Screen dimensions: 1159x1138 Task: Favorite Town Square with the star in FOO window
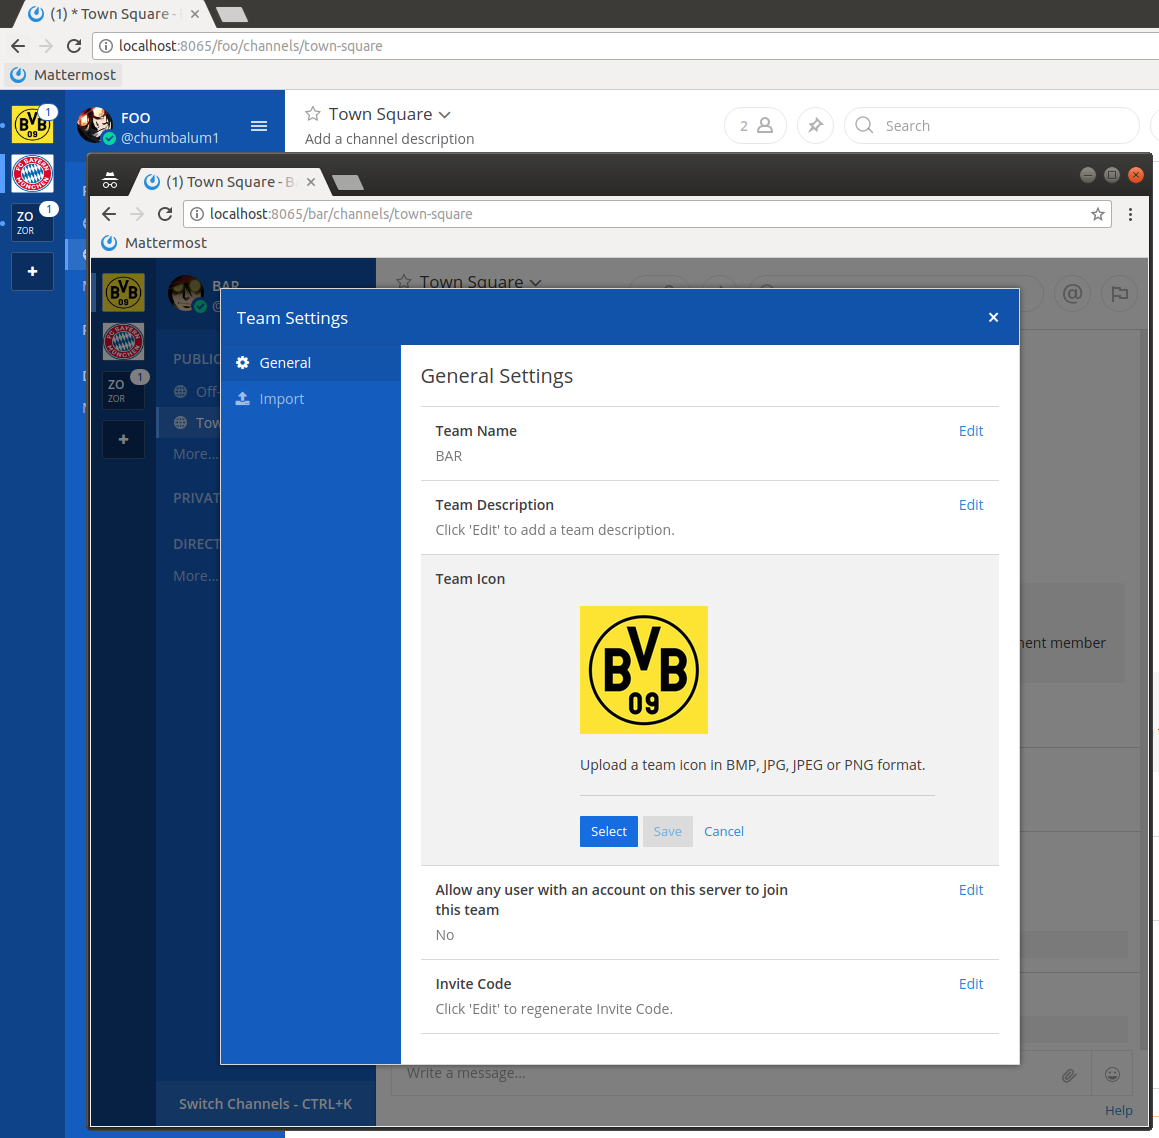click(x=313, y=114)
